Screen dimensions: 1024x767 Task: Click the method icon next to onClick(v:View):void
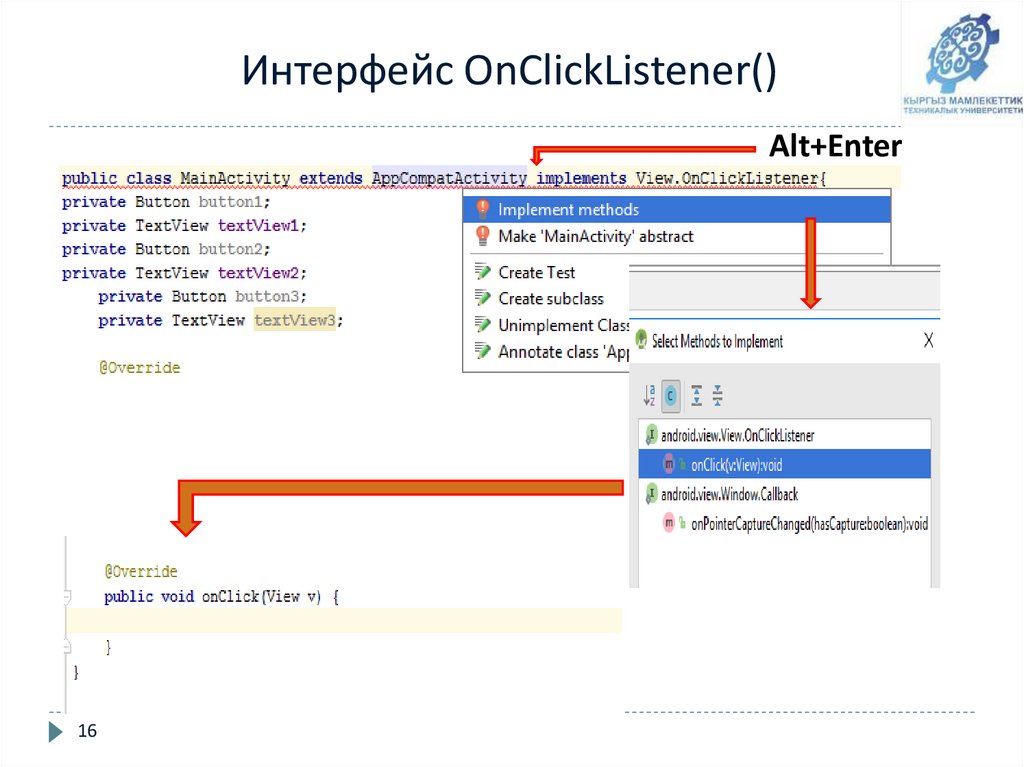click(668, 464)
